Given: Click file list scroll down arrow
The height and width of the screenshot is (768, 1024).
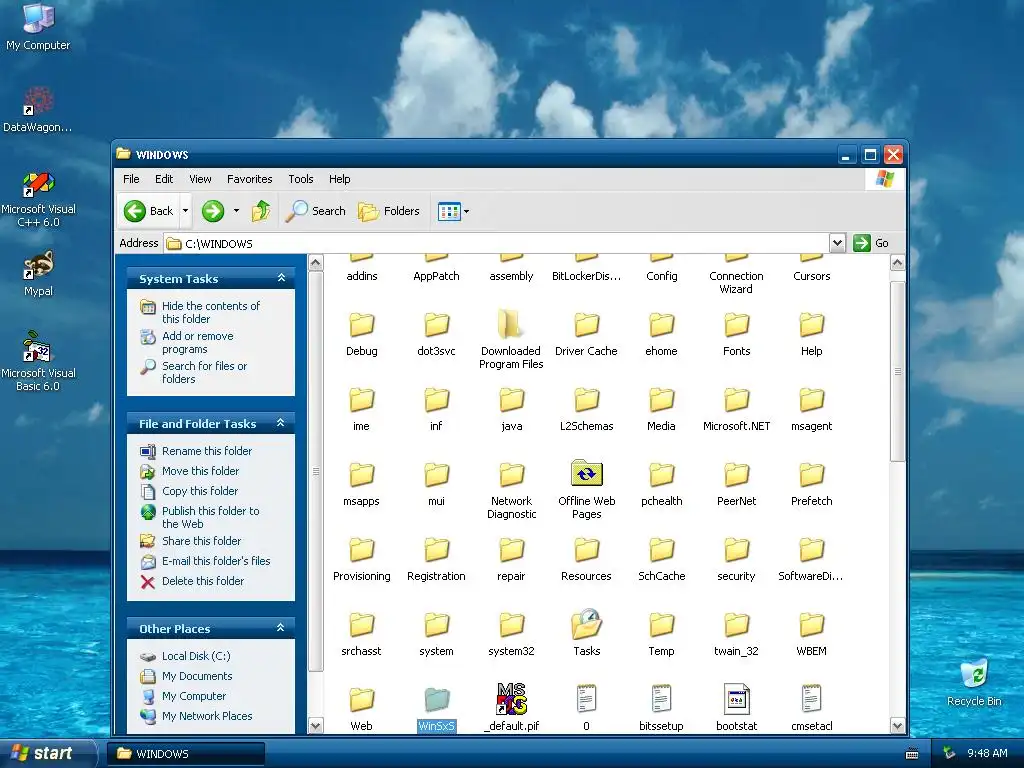Looking at the screenshot, I should pyautogui.click(x=897, y=726).
